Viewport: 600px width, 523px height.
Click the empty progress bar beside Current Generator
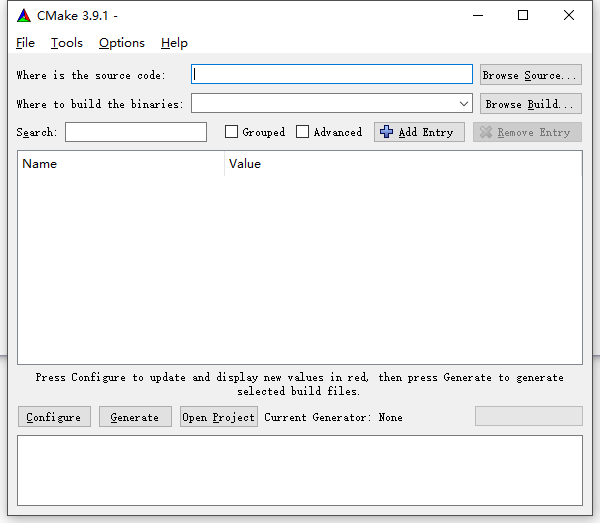[529, 416]
